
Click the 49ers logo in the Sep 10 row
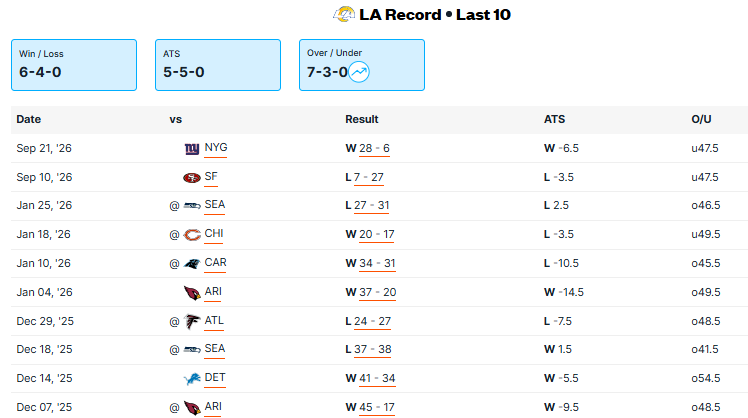192,178
